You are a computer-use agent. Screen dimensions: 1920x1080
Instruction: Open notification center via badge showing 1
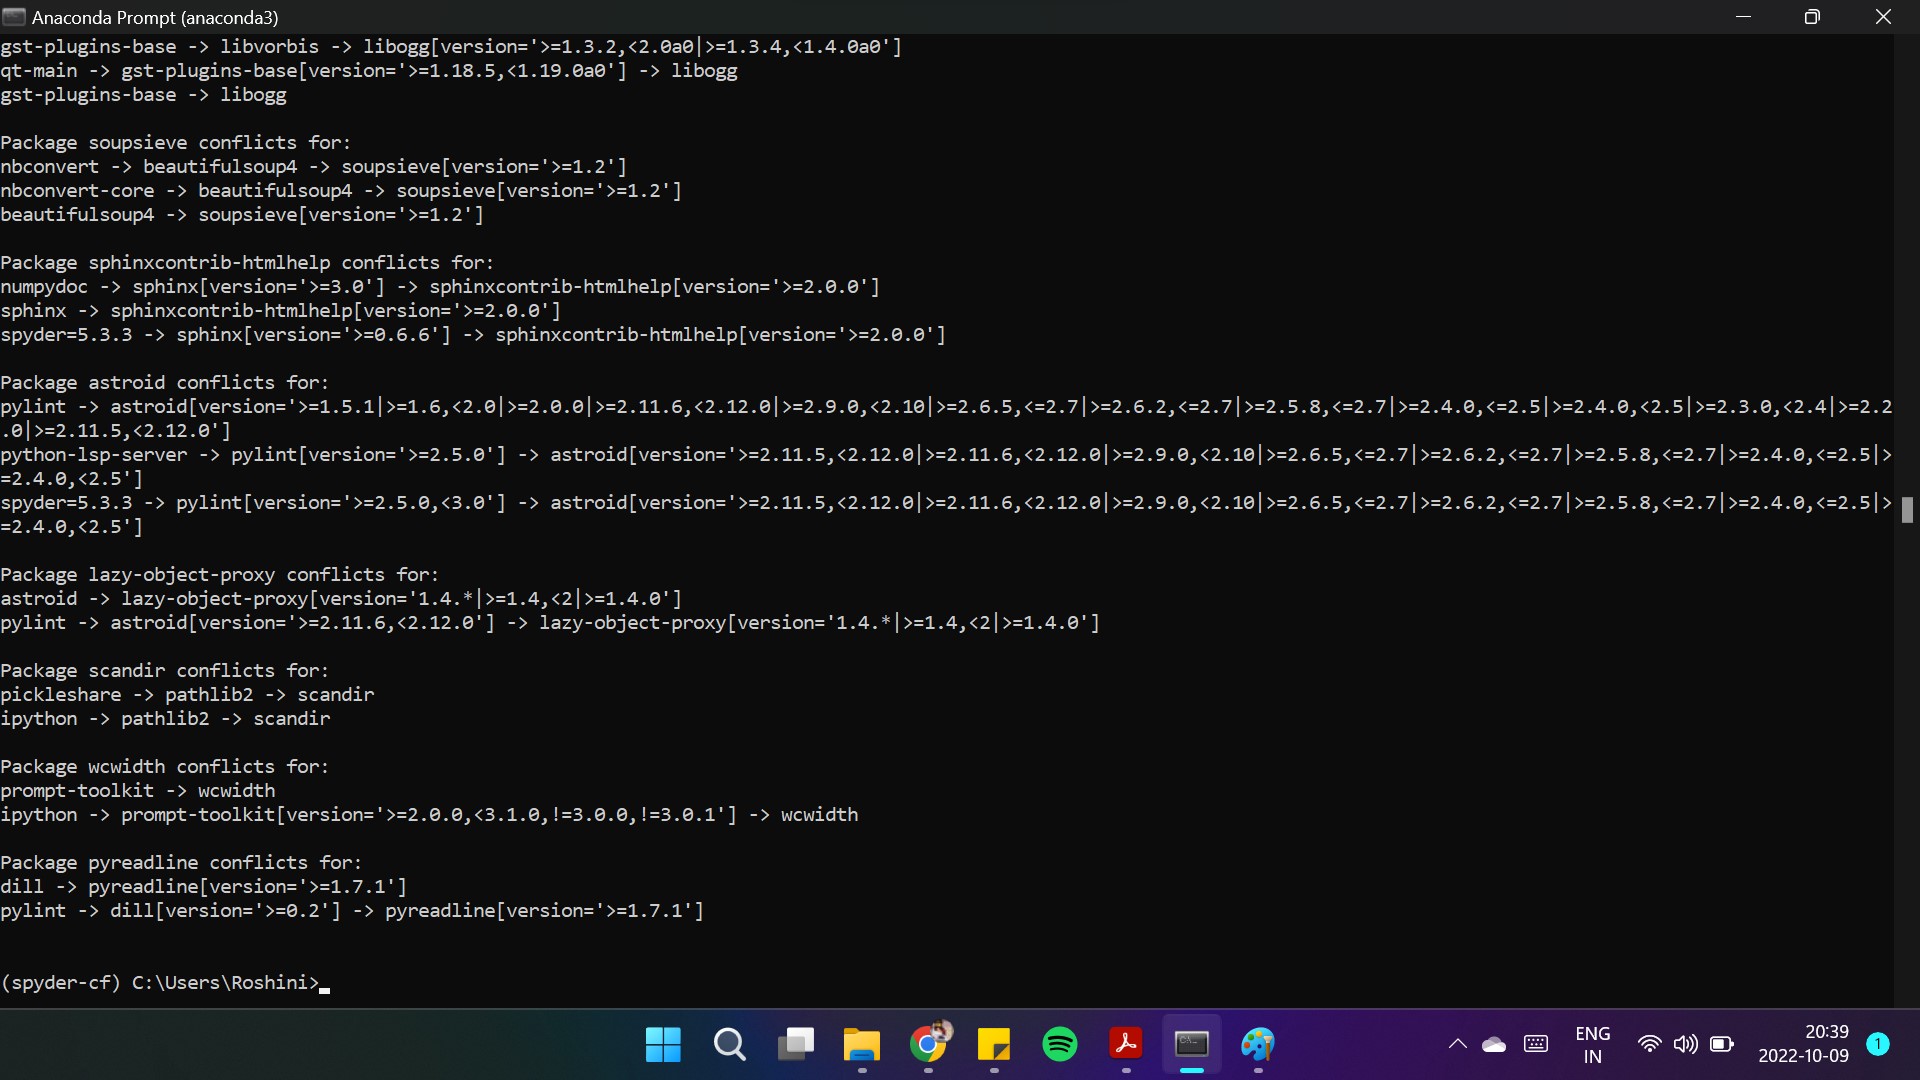[x=1879, y=1044]
